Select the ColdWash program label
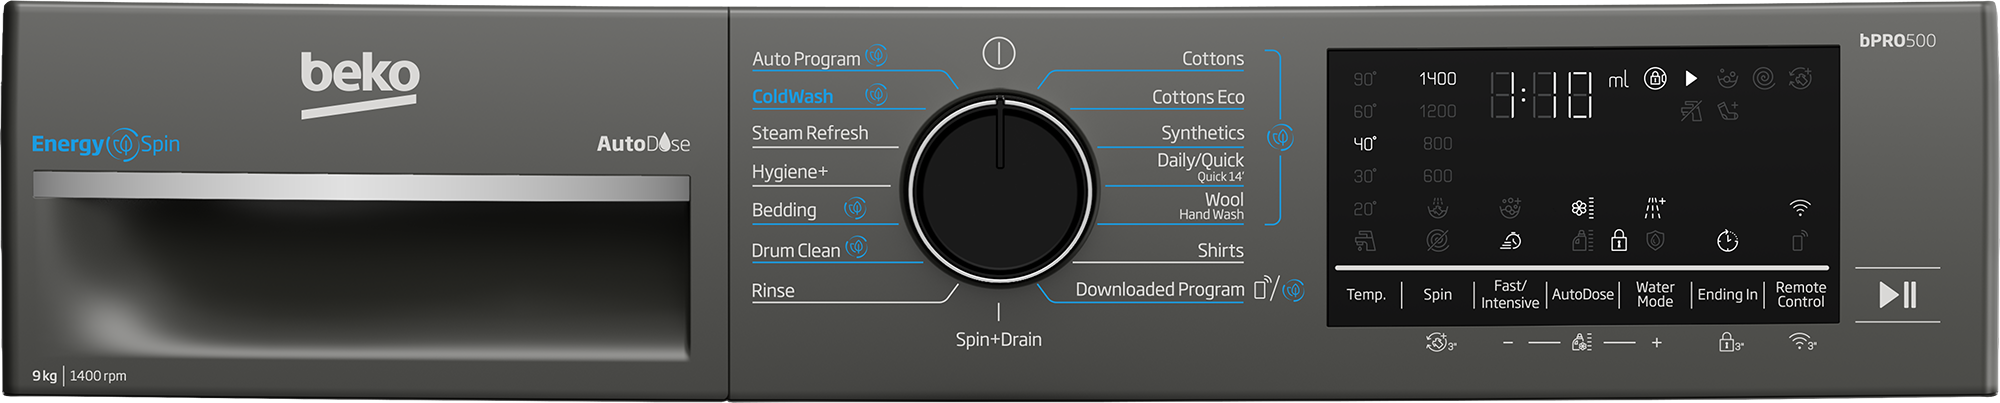The height and width of the screenshot is (403, 2000). (792, 97)
